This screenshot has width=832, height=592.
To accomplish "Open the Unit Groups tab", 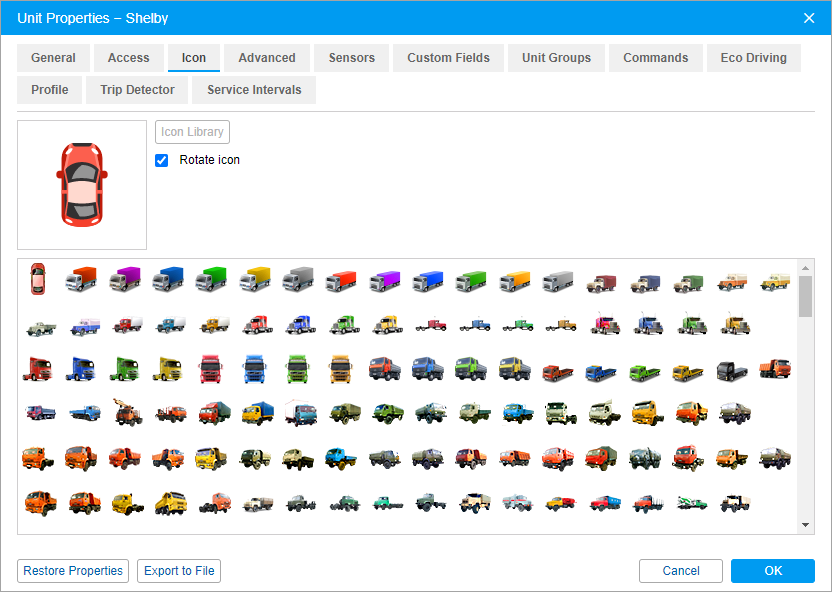I will (556, 58).
